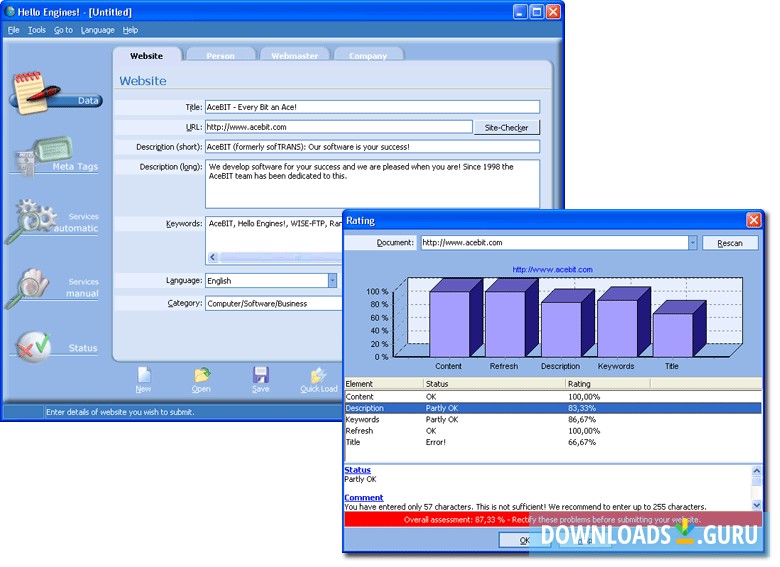Close the Rating dialog
Viewport: 780px width, 567px height.
(x=754, y=220)
